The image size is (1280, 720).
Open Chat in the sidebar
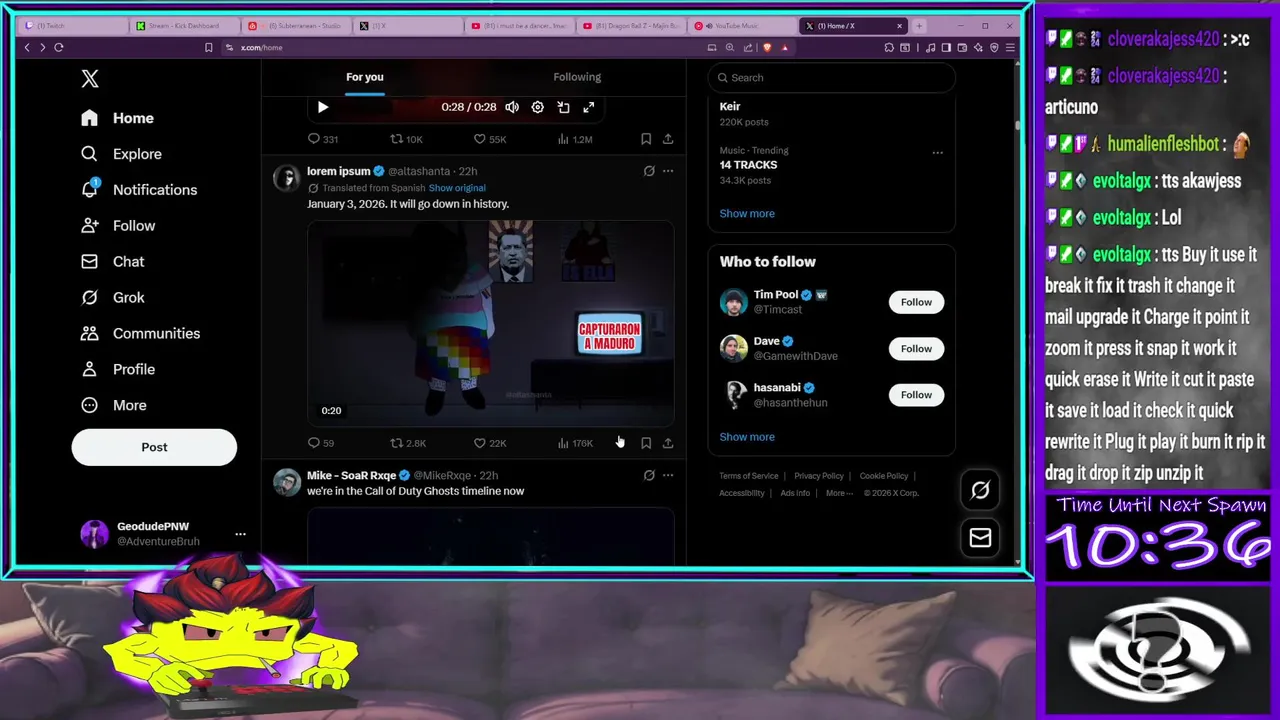click(113, 262)
